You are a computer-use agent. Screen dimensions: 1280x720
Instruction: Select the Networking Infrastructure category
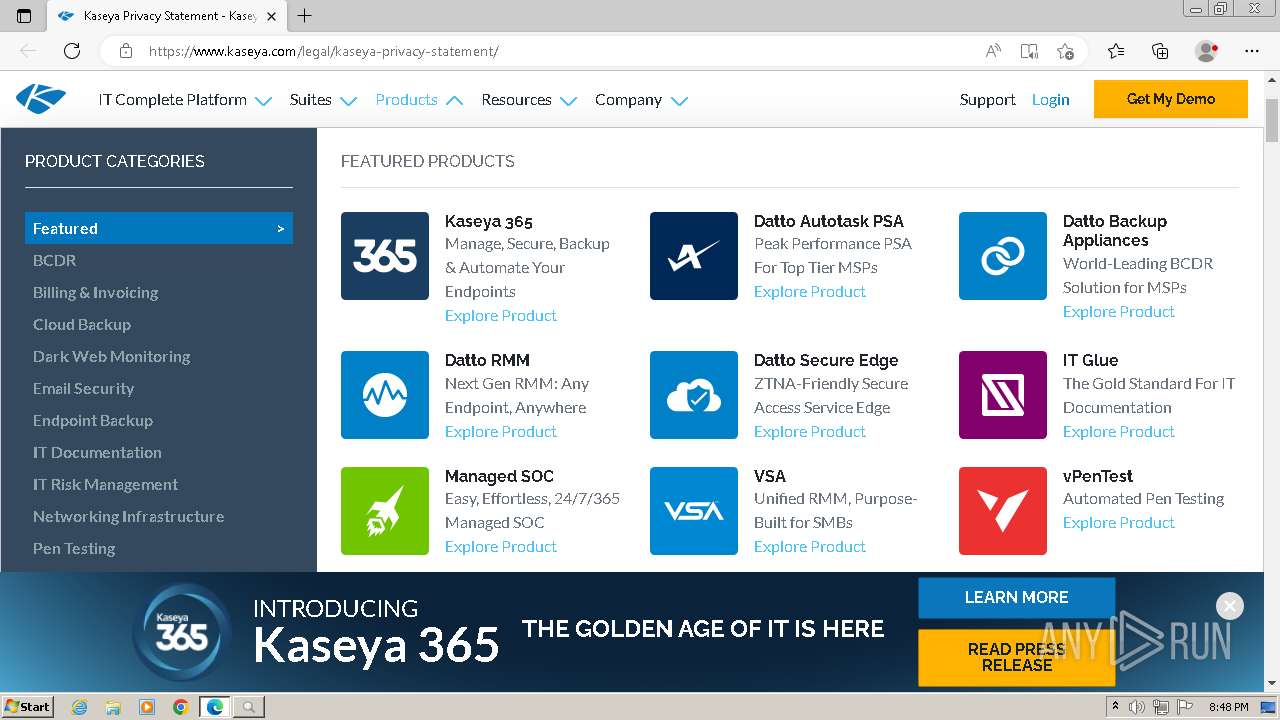(128, 516)
